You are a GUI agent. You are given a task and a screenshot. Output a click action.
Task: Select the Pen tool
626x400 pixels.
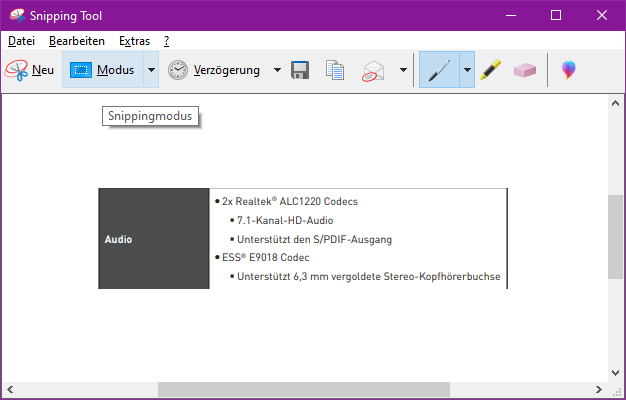coord(439,70)
